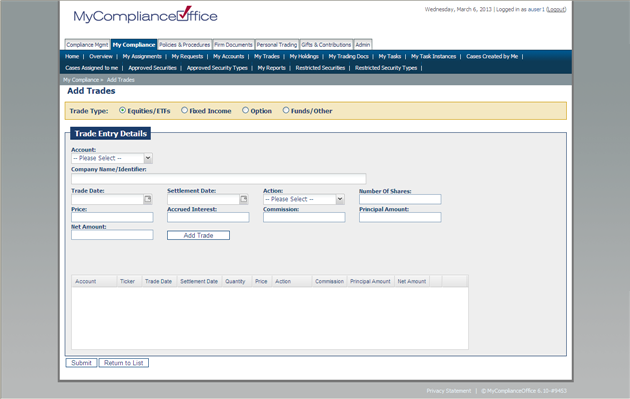
Task: Click the Logout link
Action: 556,10
